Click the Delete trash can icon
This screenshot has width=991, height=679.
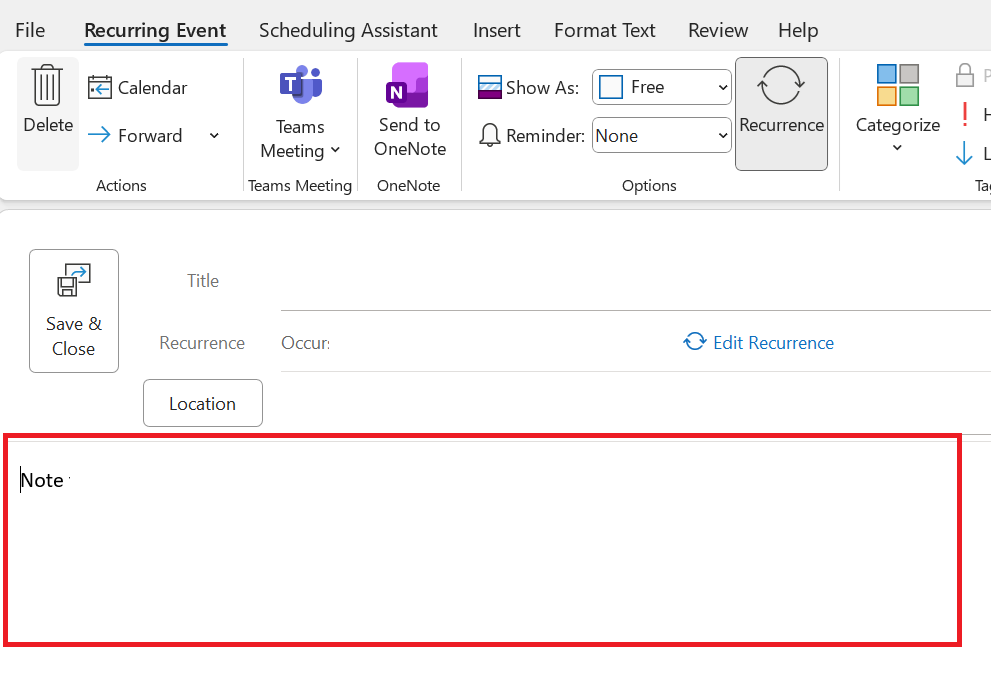tap(47, 85)
